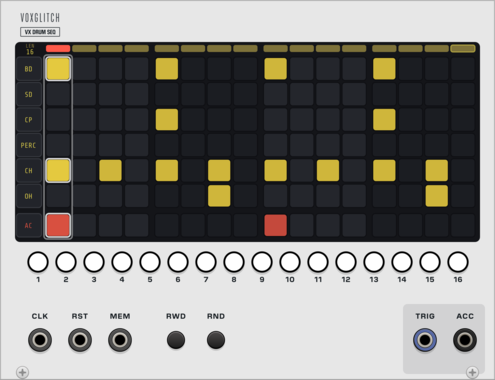Click the ACC output jack
The height and width of the screenshot is (380, 495).
click(465, 340)
